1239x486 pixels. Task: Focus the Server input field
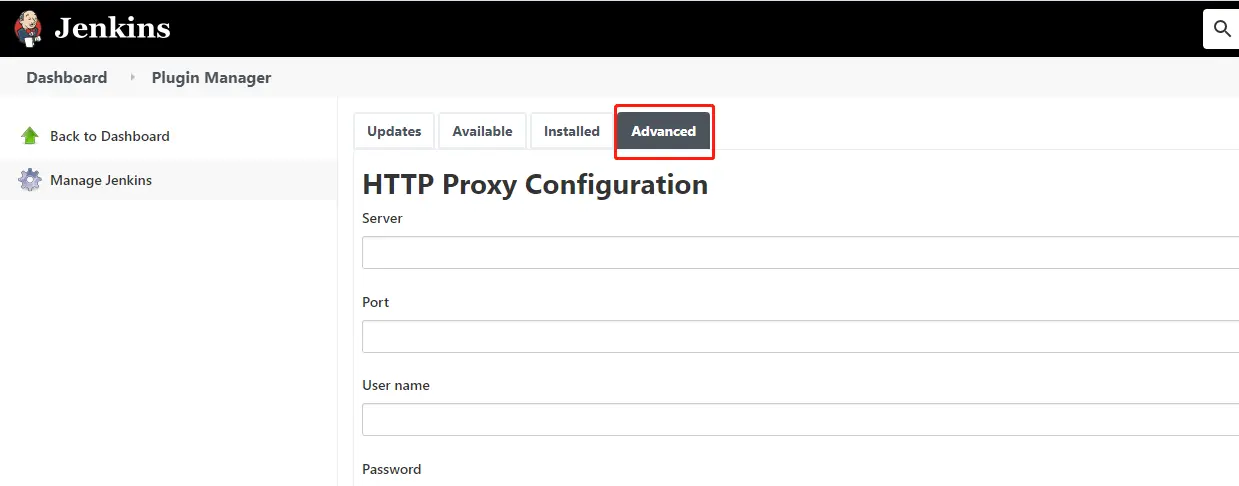pos(800,253)
